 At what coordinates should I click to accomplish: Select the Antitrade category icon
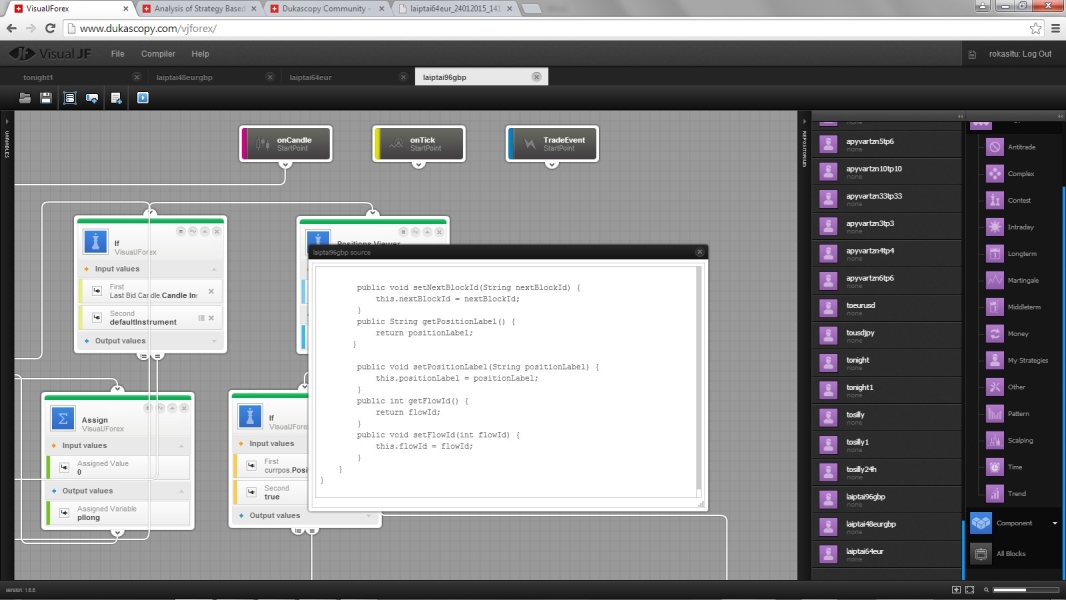click(x=995, y=147)
